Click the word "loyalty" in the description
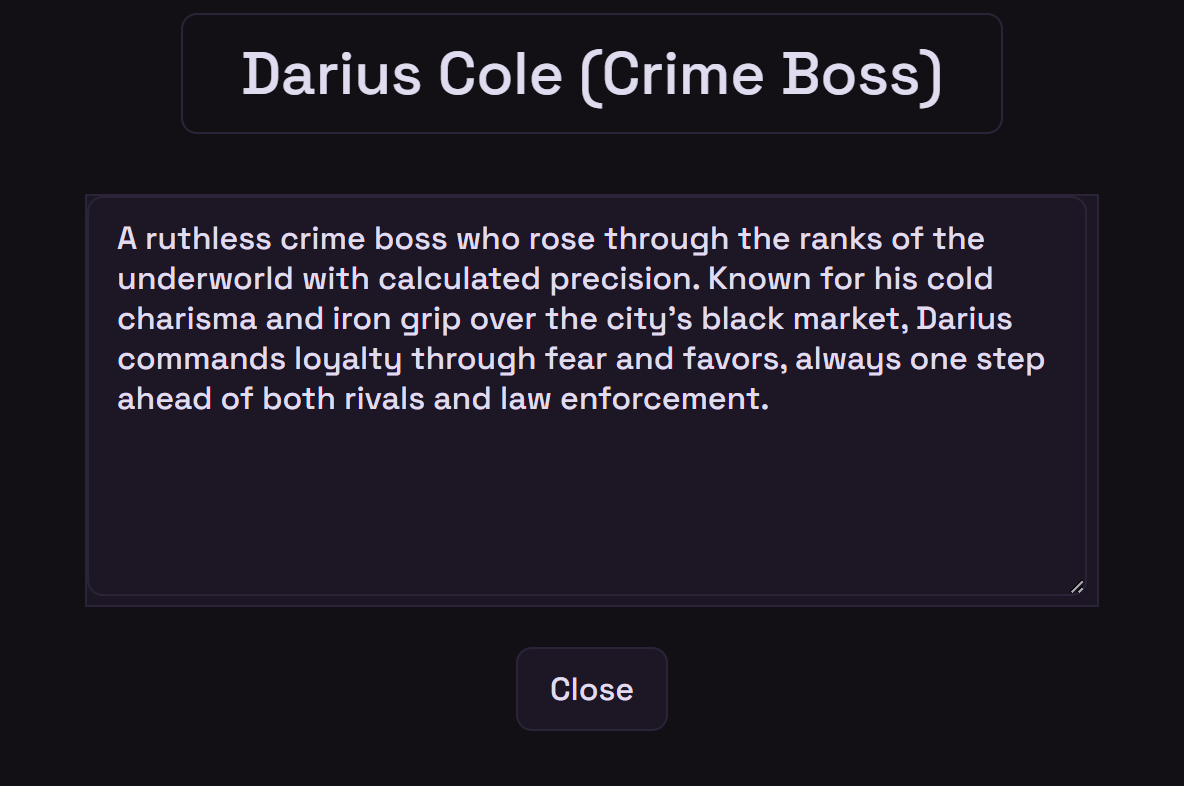Image resolution: width=1184 pixels, height=786 pixels. point(348,360)
